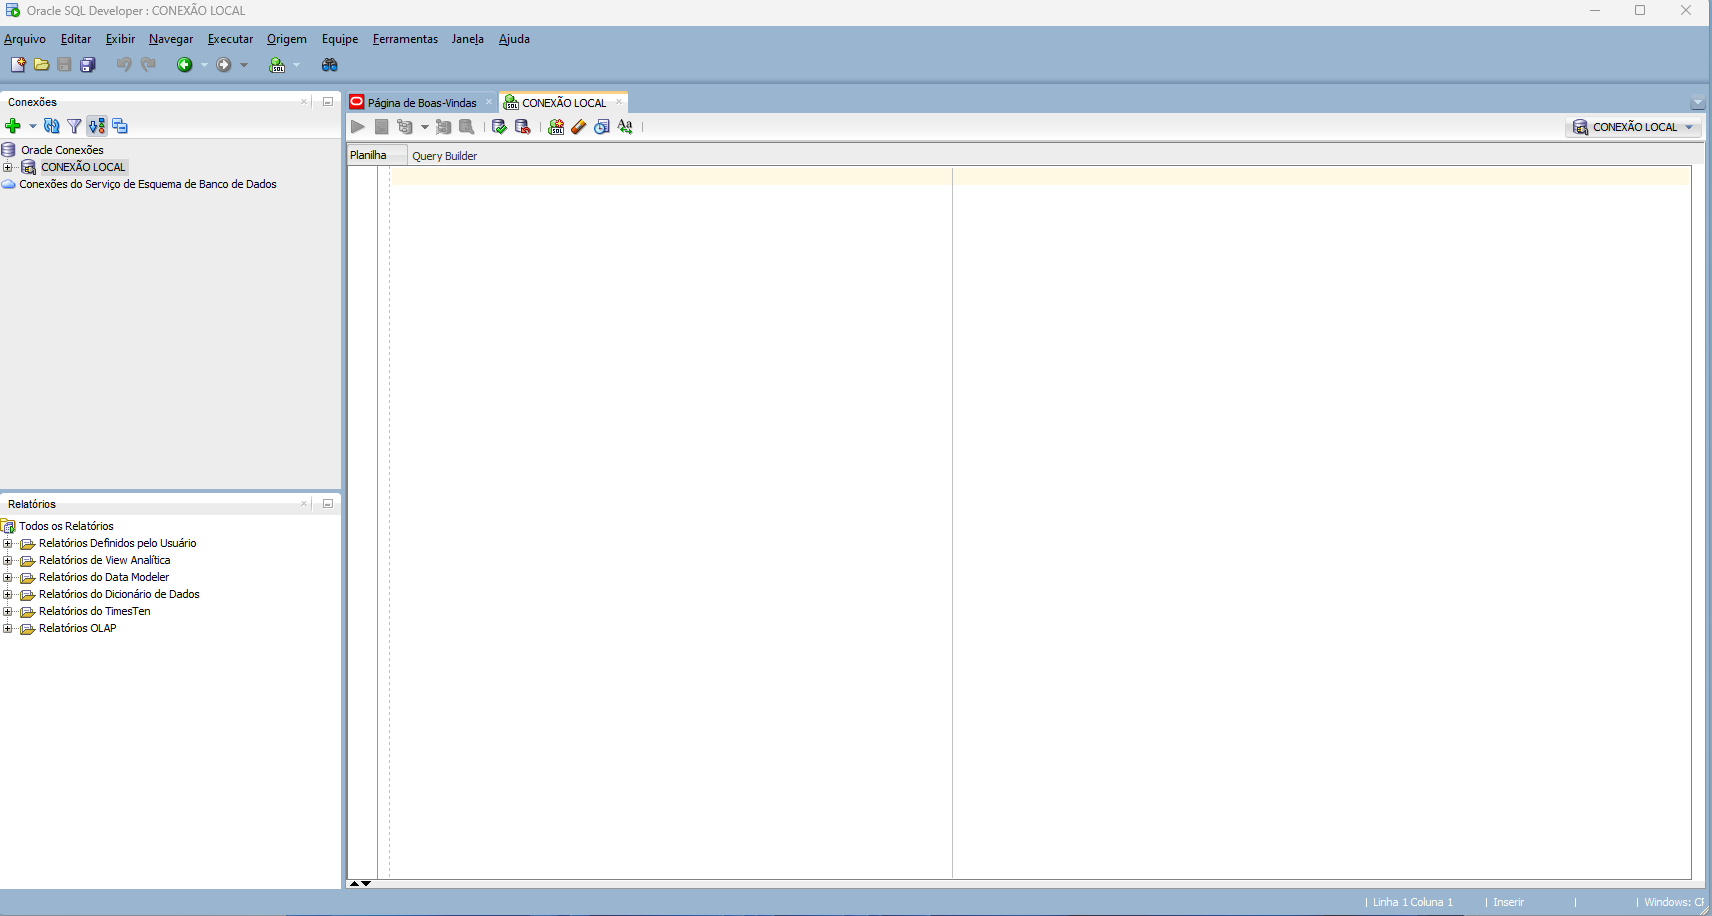Open the Executar menu
This screenshot has width=1712, height=916.
click(230, 39)
